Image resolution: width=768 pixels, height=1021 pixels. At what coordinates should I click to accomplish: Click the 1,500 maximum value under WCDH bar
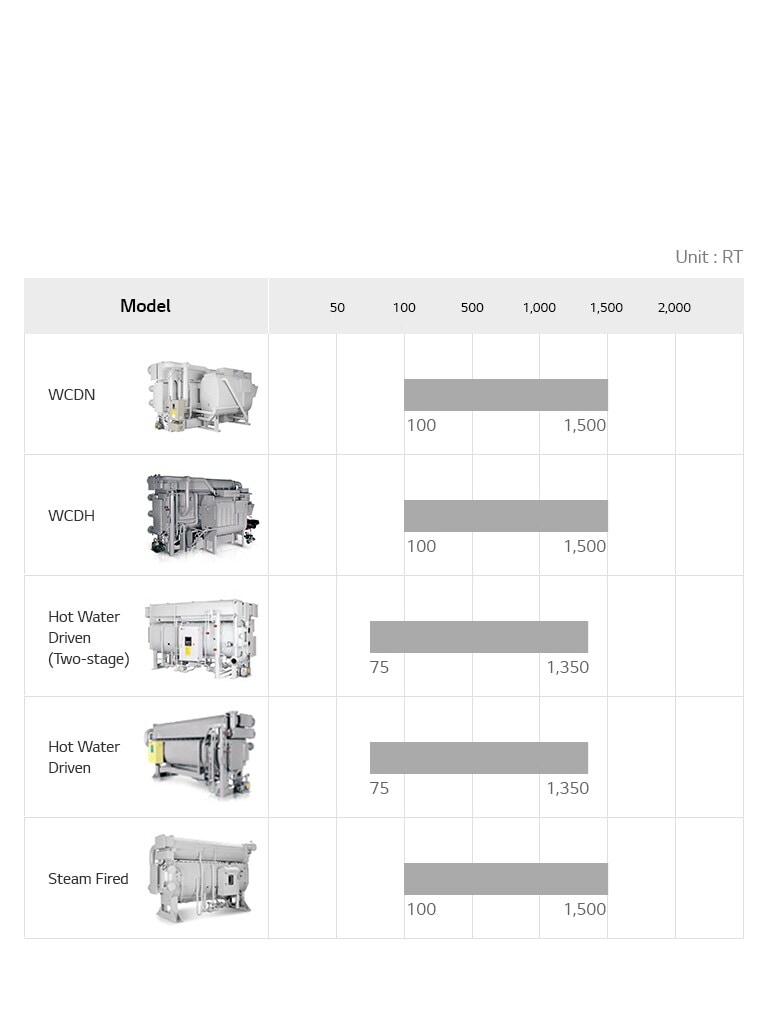(584, 546)
